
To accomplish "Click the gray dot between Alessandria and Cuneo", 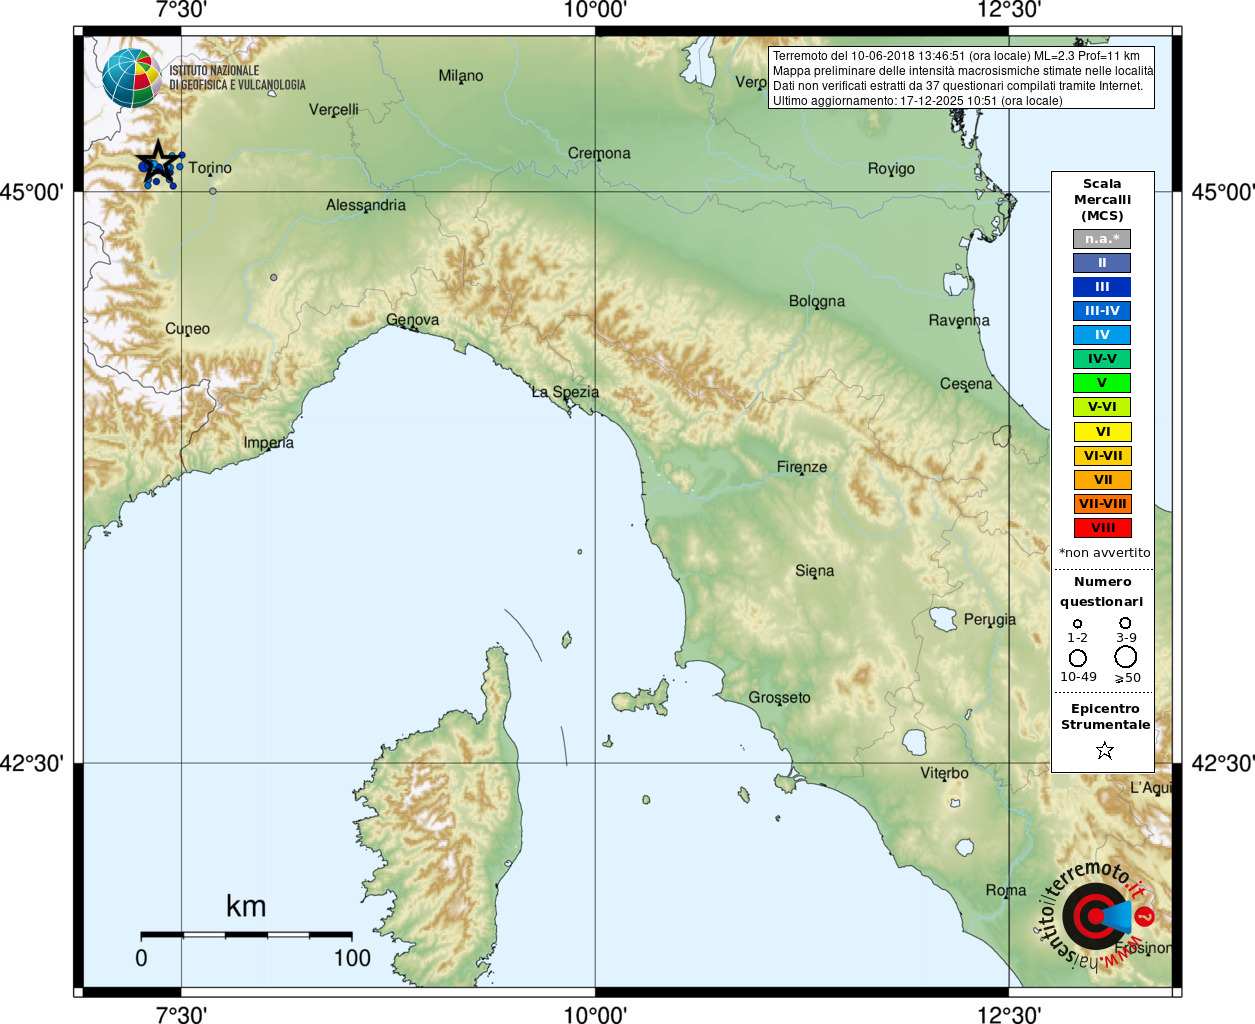I will click(x=274, y=277).
